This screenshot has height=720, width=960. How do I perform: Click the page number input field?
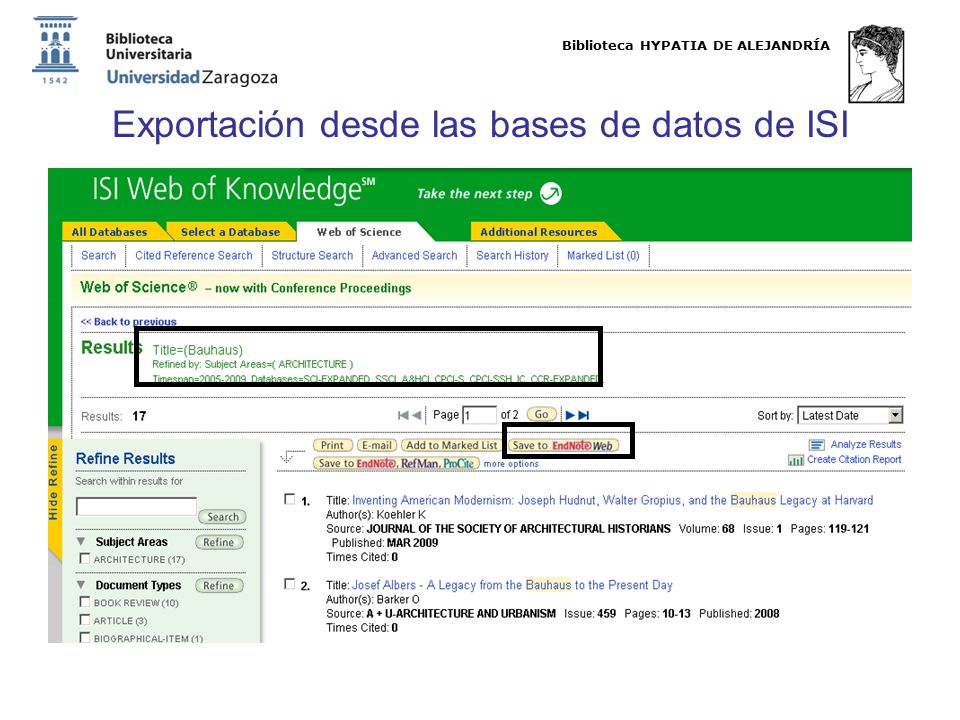coord(479,415)
